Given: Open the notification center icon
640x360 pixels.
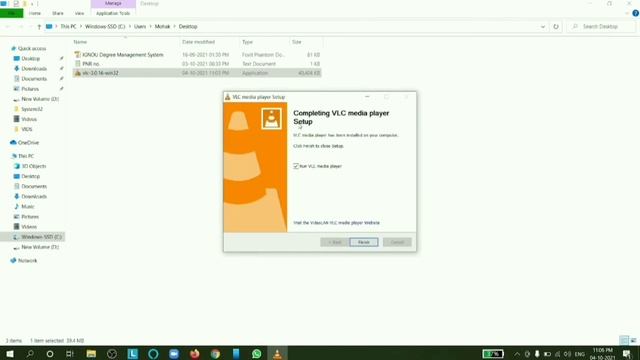Looking at the screenshot, I should [x=627, y=354].
